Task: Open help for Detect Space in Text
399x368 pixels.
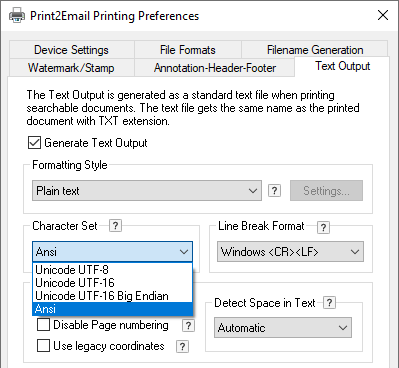Action: click(x=329, y=303)
